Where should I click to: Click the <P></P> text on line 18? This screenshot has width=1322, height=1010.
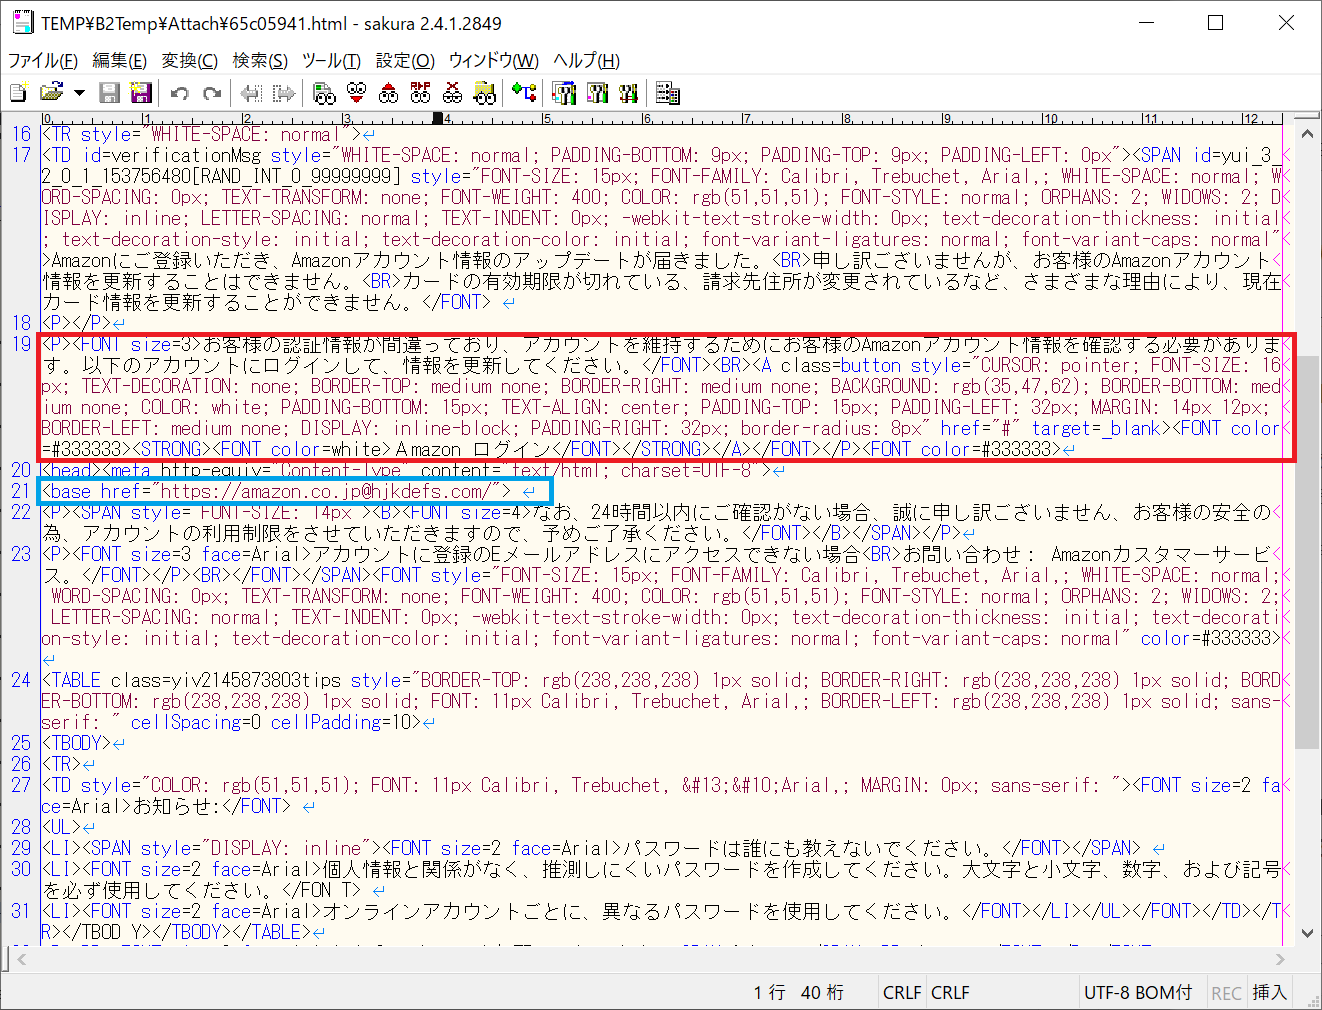pos(76,323)
